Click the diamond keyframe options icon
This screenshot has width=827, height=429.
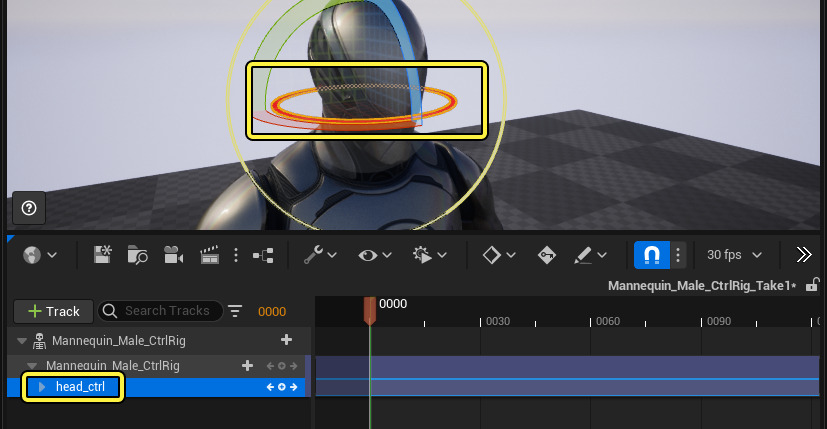(x=492, y=255)
